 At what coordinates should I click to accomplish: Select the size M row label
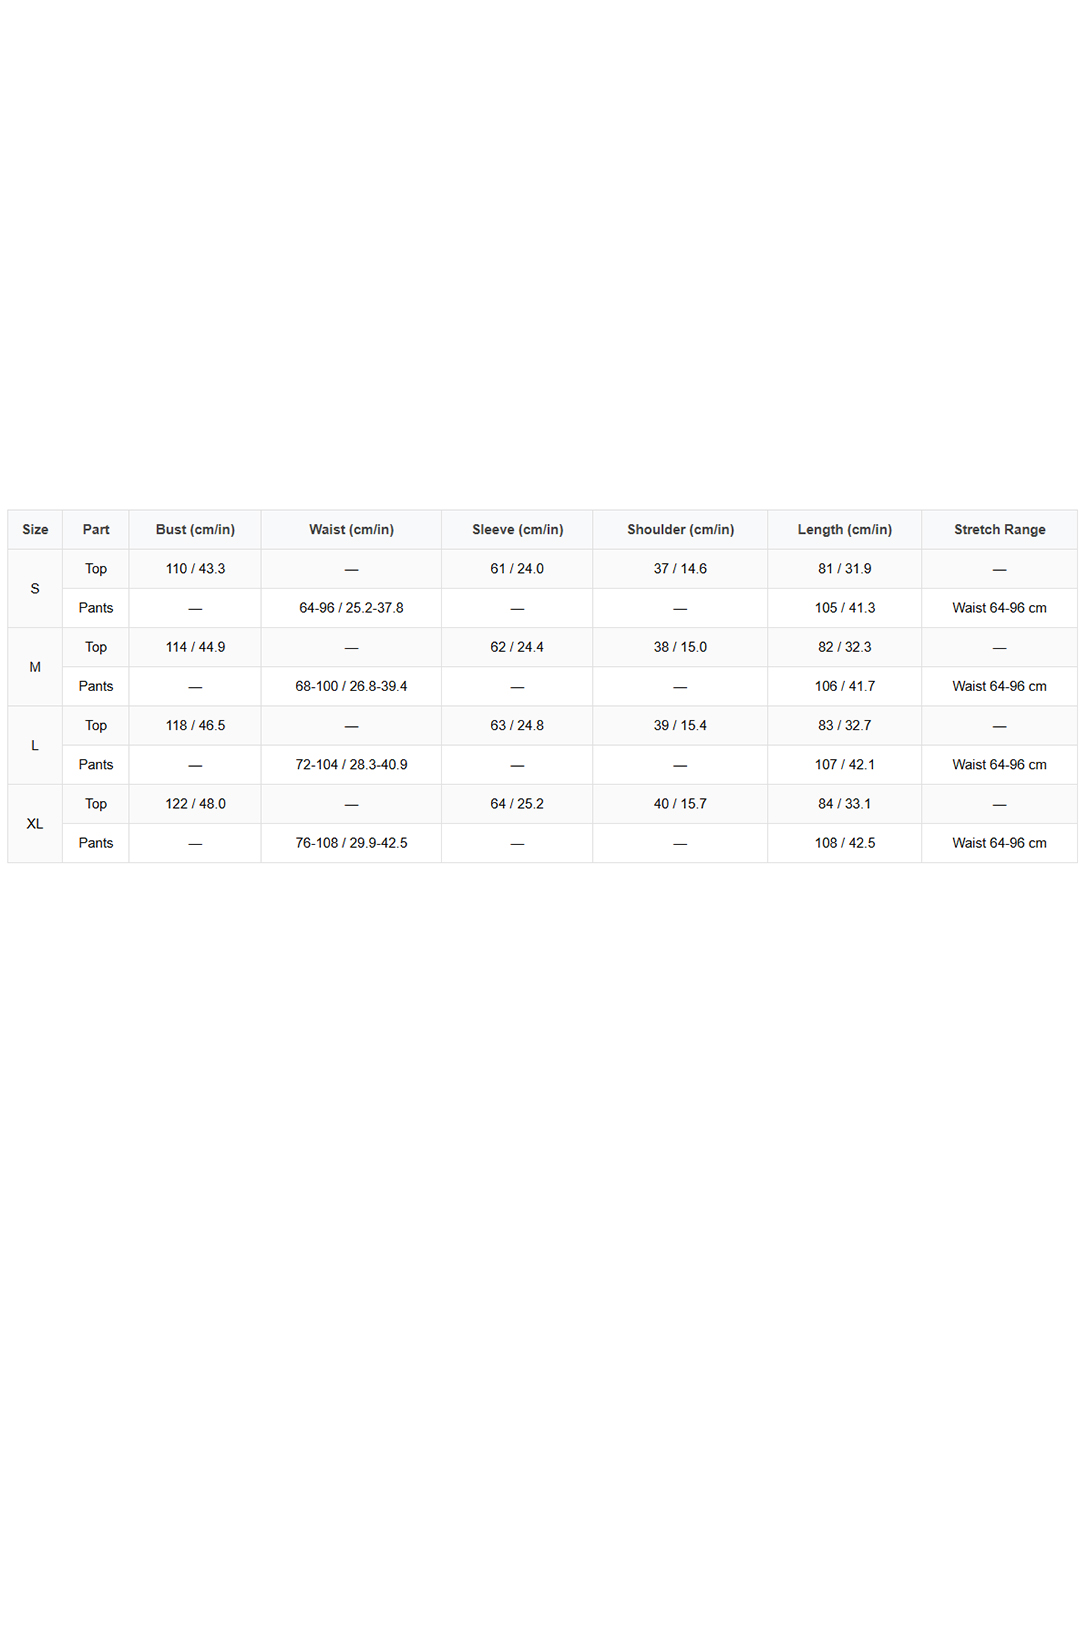click(x=35, y=667)
